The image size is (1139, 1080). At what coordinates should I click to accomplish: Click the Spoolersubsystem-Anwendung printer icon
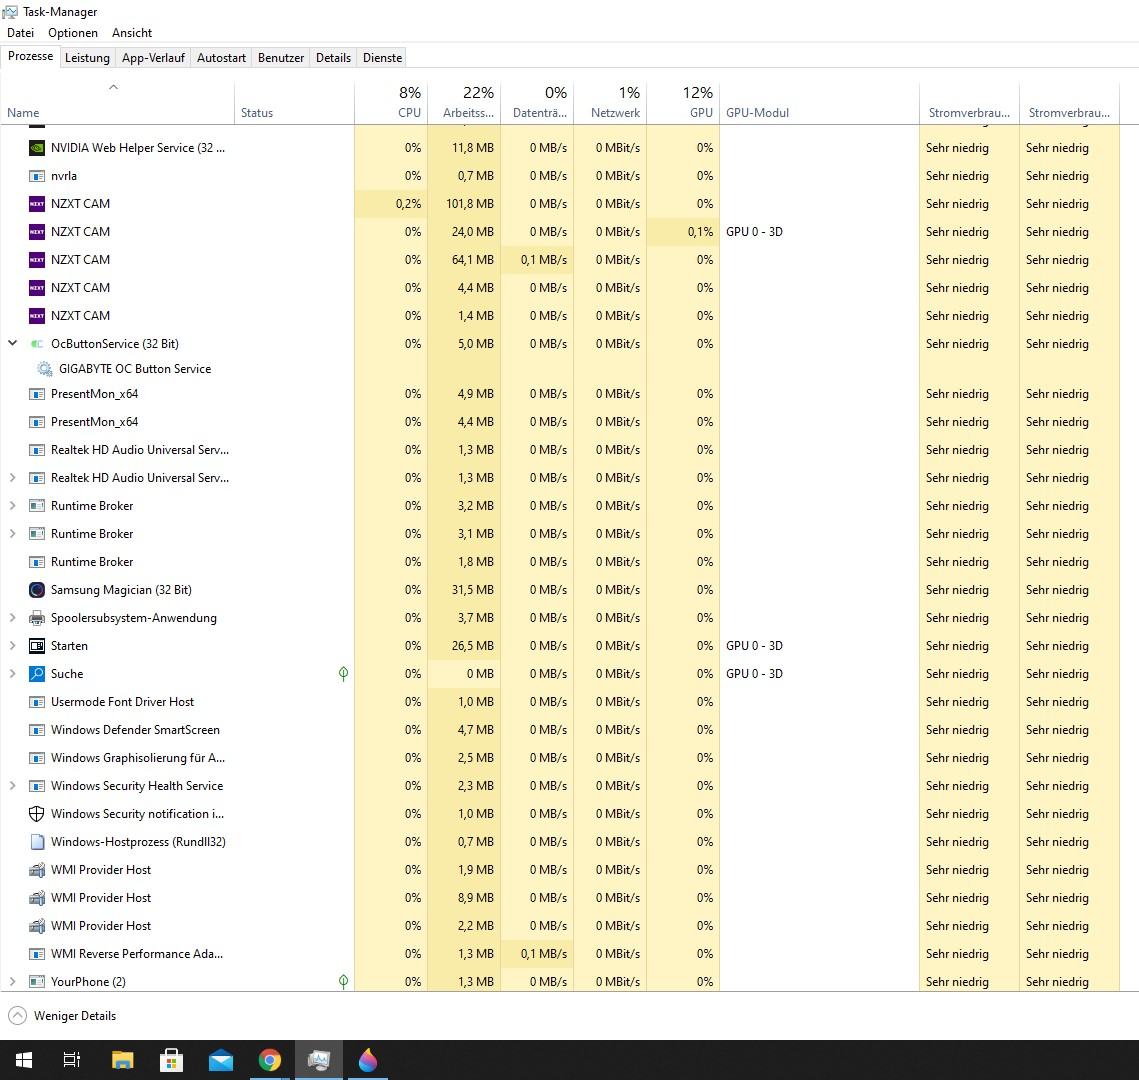click(36, 618)
